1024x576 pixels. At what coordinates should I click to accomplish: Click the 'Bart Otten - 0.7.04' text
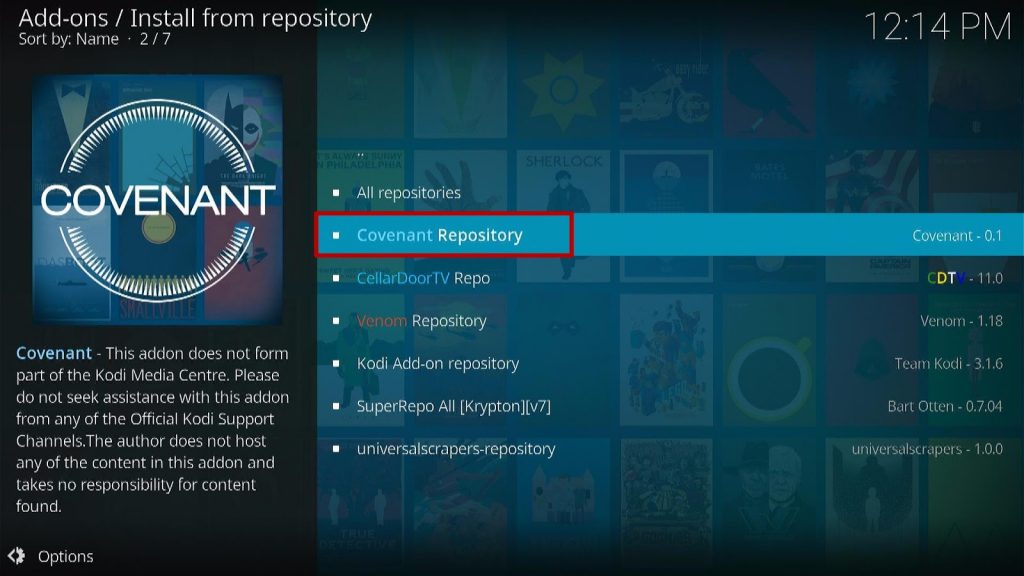click(x=944, y=406)
